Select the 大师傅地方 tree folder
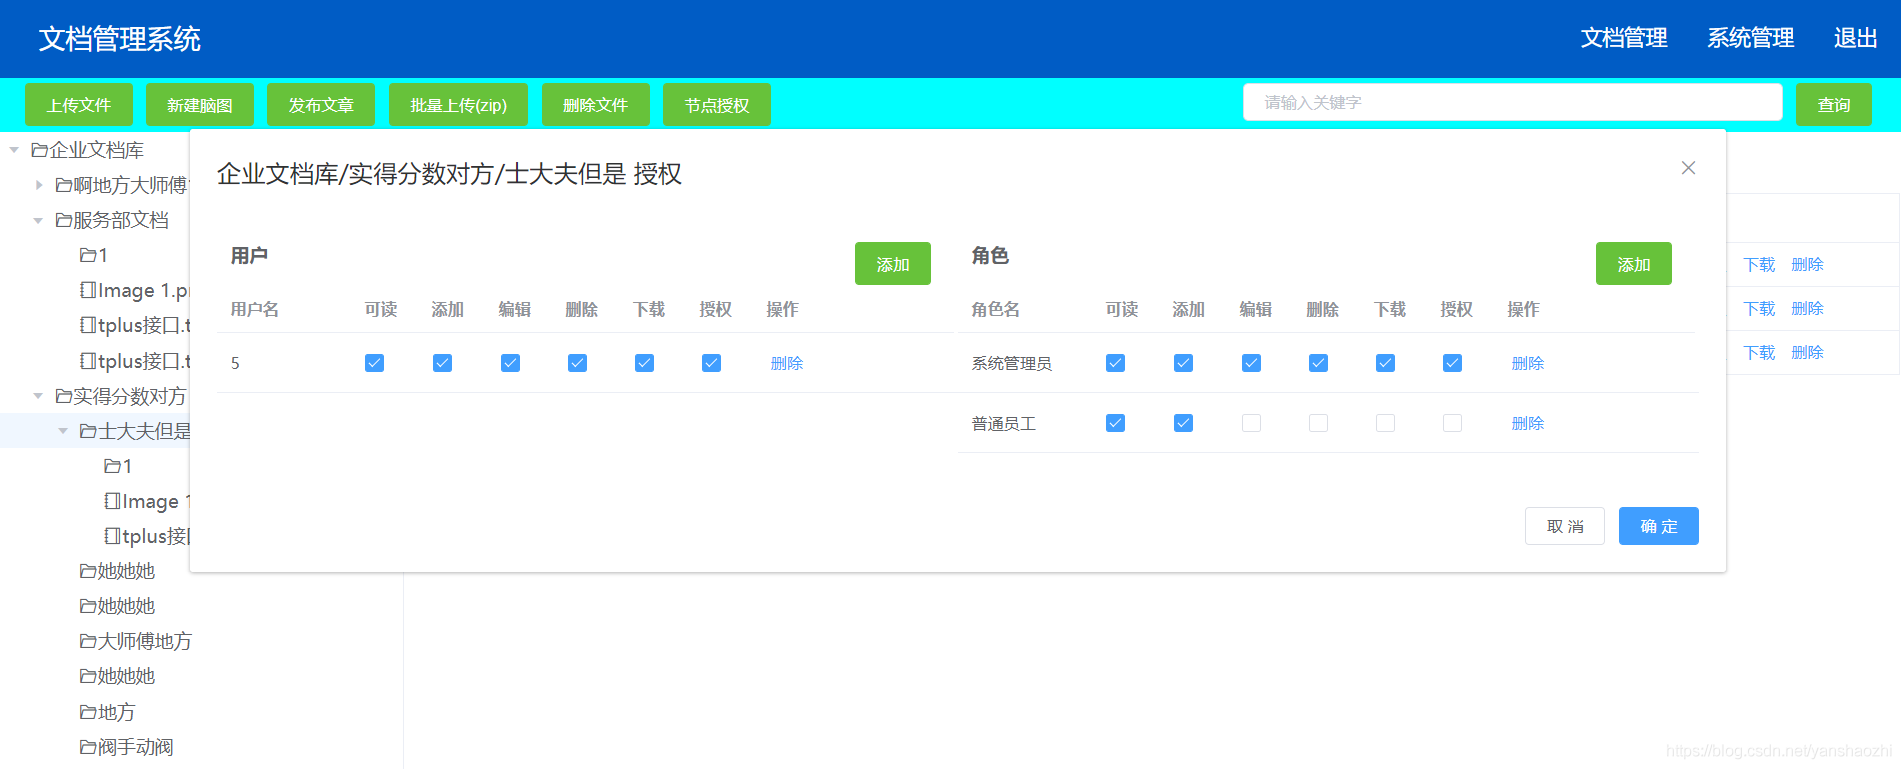The width and height of the screenshot is (1901, 769). (144, 641)
